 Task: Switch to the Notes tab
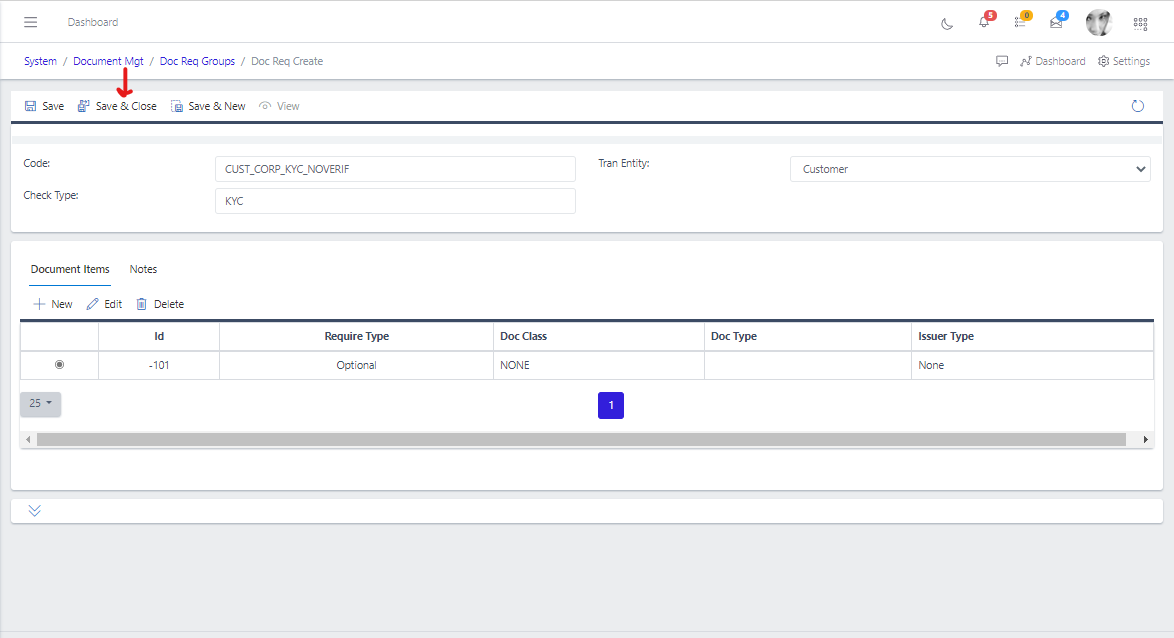pyautogui.click(x=143, y=270)
